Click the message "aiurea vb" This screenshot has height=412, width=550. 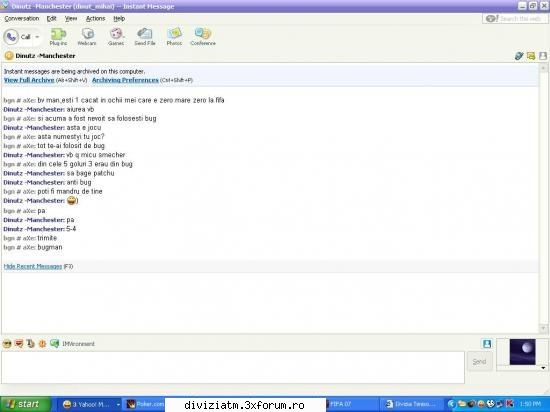[x=80, y=109]
